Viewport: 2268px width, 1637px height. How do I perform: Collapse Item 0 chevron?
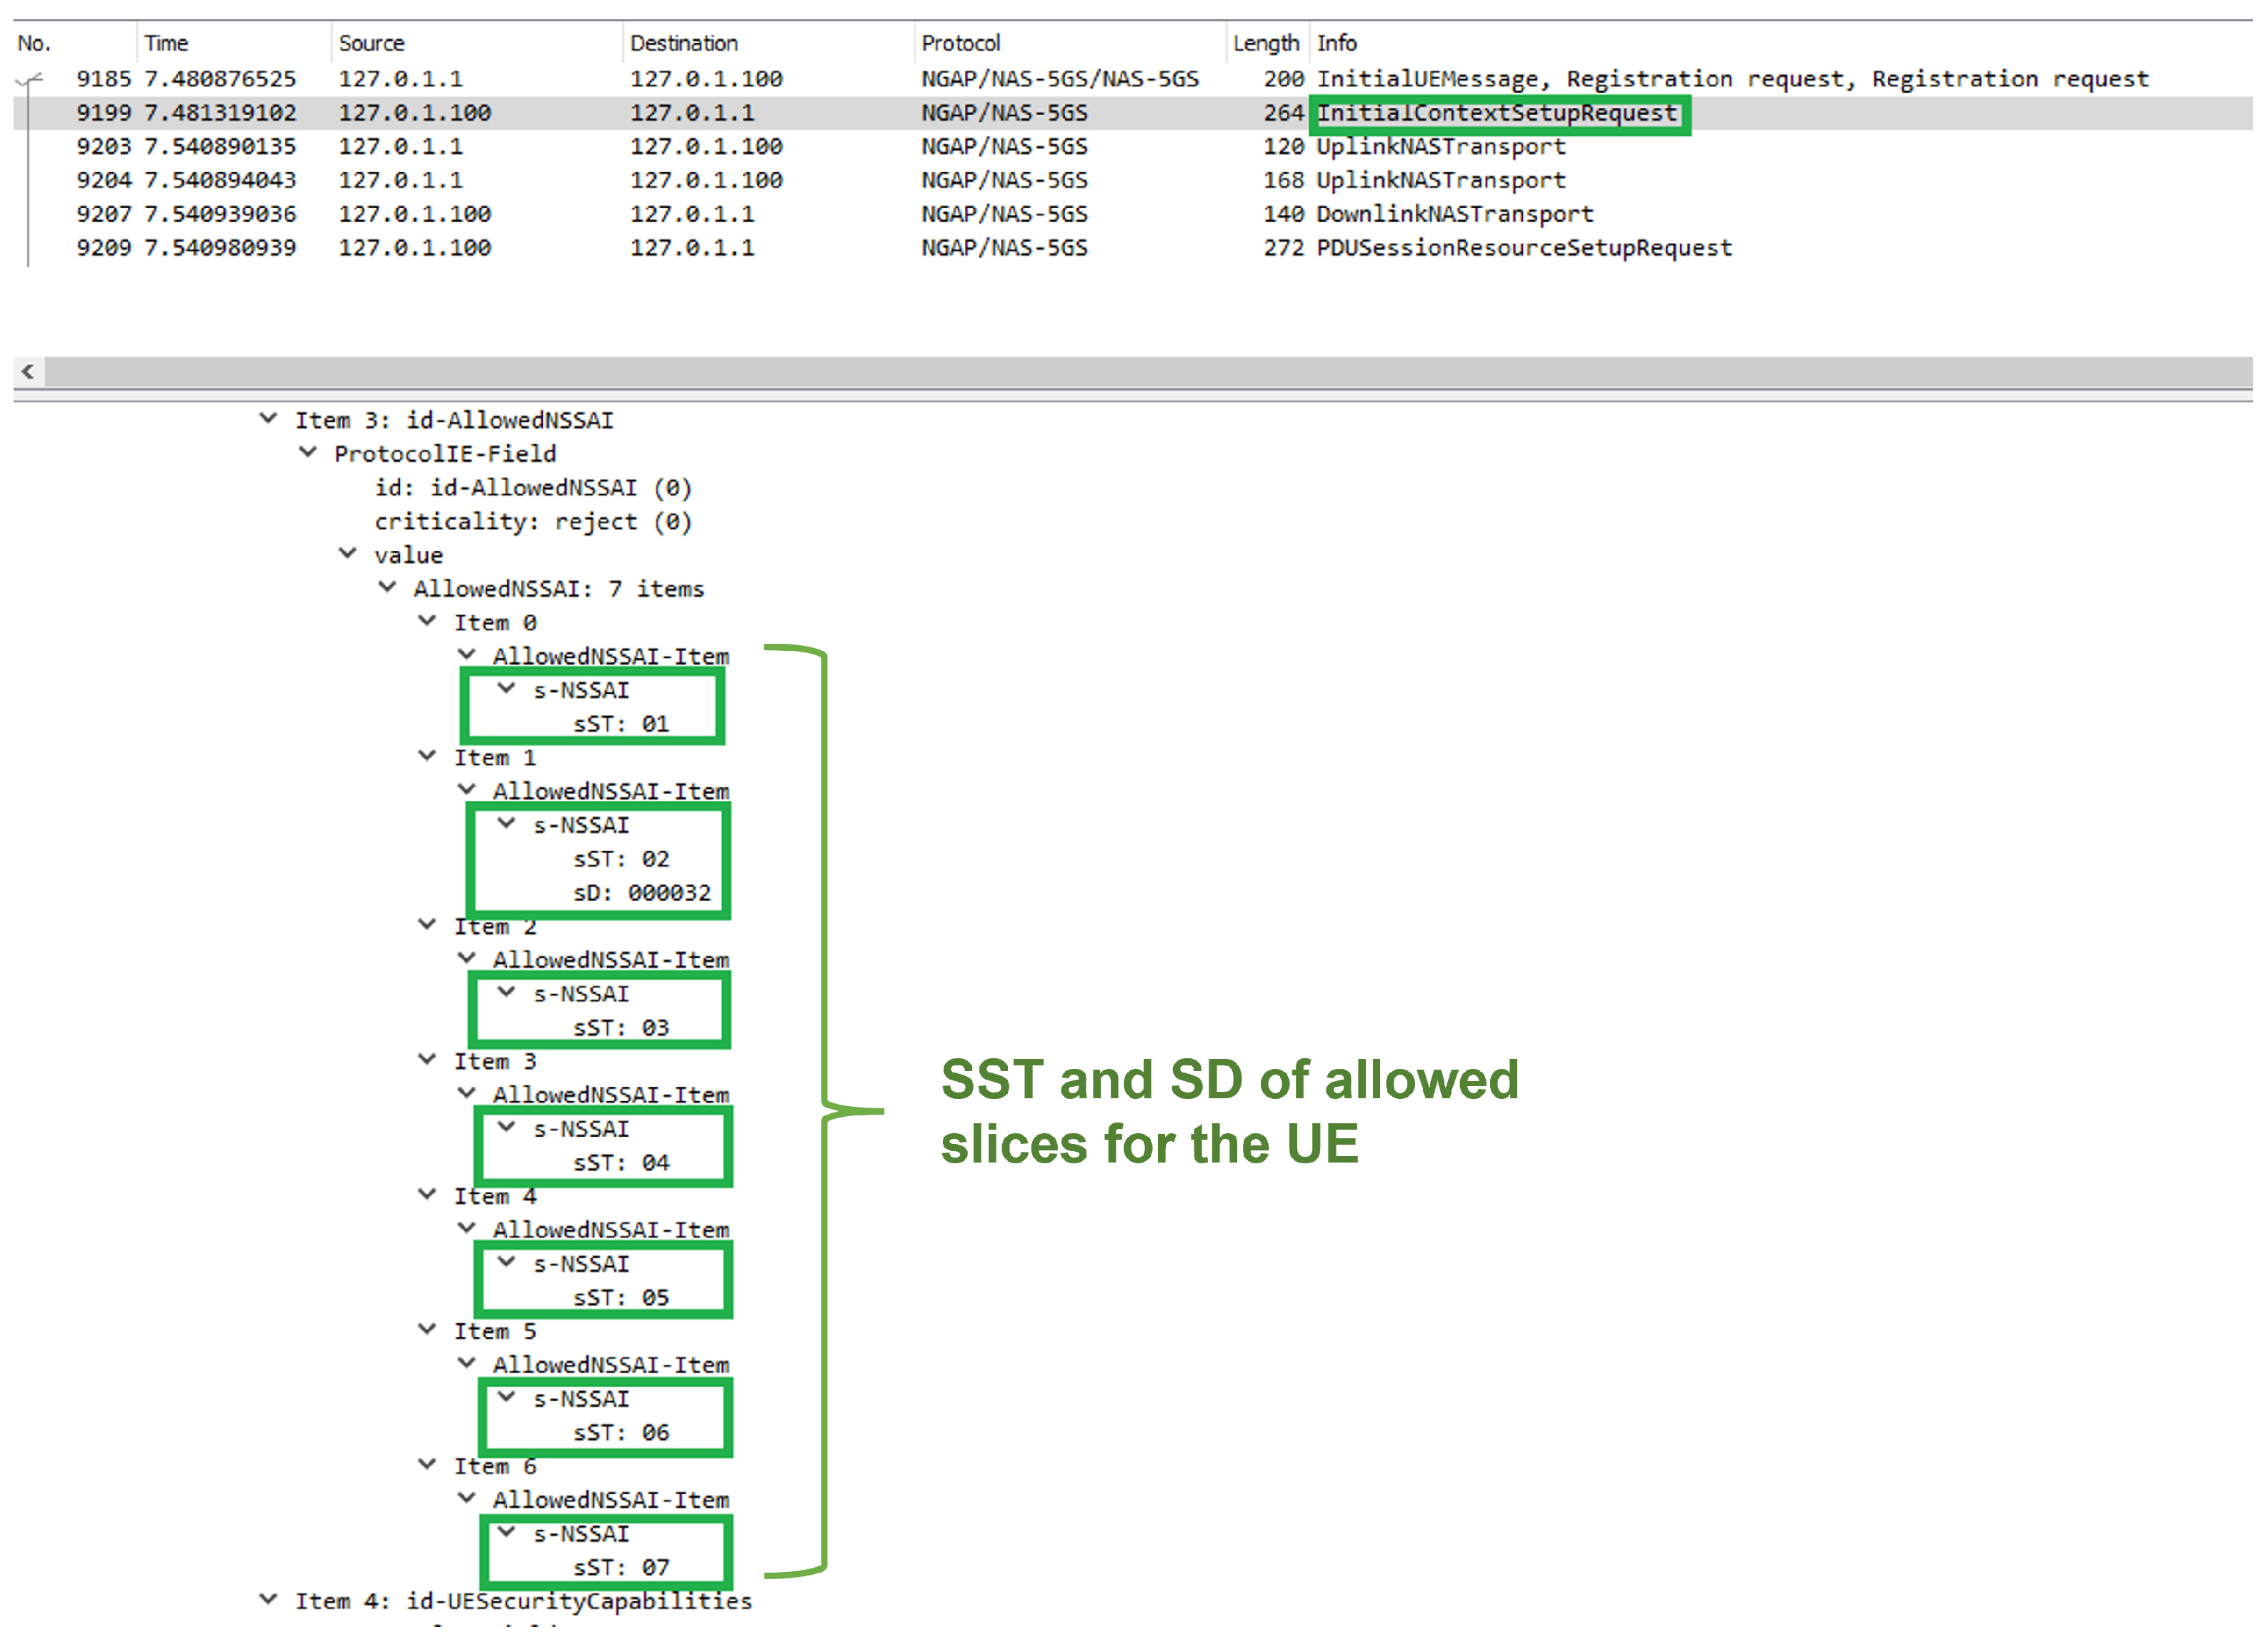pyautogui.click(x=427, y=622)
